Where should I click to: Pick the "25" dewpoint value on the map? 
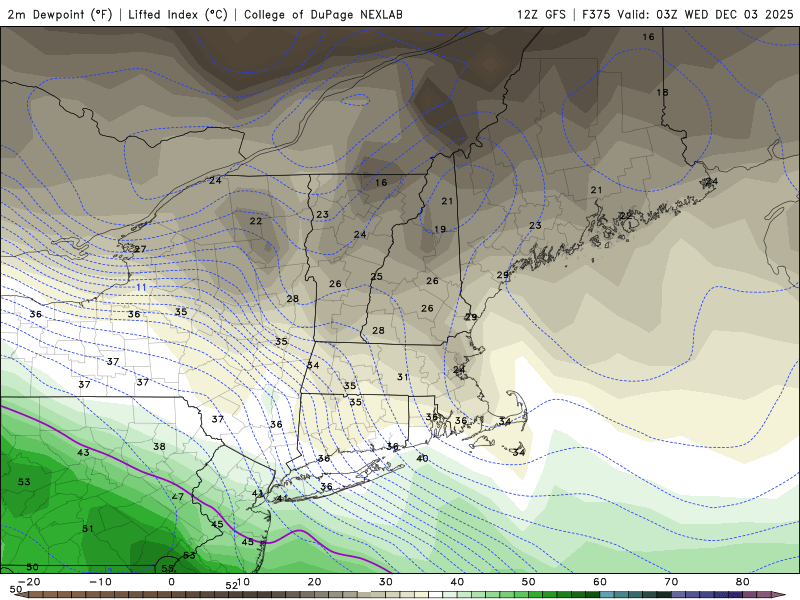pos(377,276)
